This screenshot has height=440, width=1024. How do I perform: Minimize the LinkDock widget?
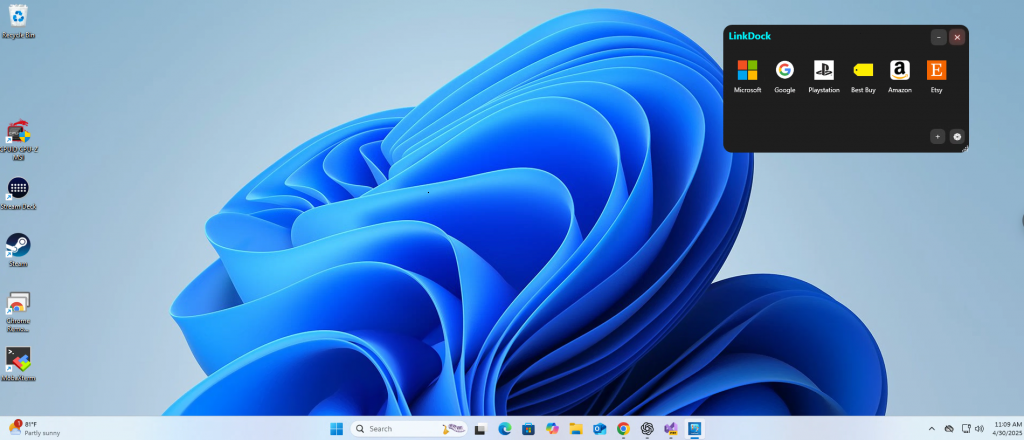click(938, 37)
